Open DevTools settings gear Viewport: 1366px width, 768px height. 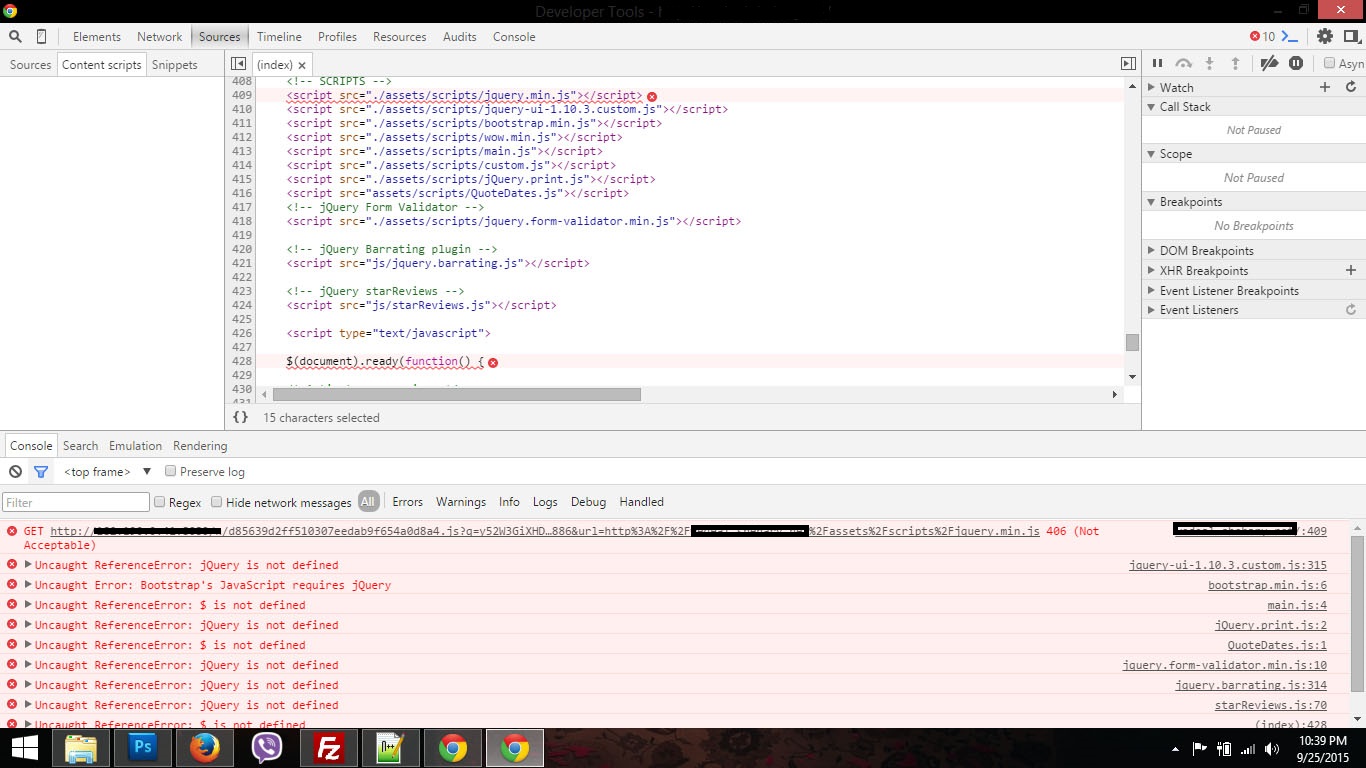tap(1325, 37)
